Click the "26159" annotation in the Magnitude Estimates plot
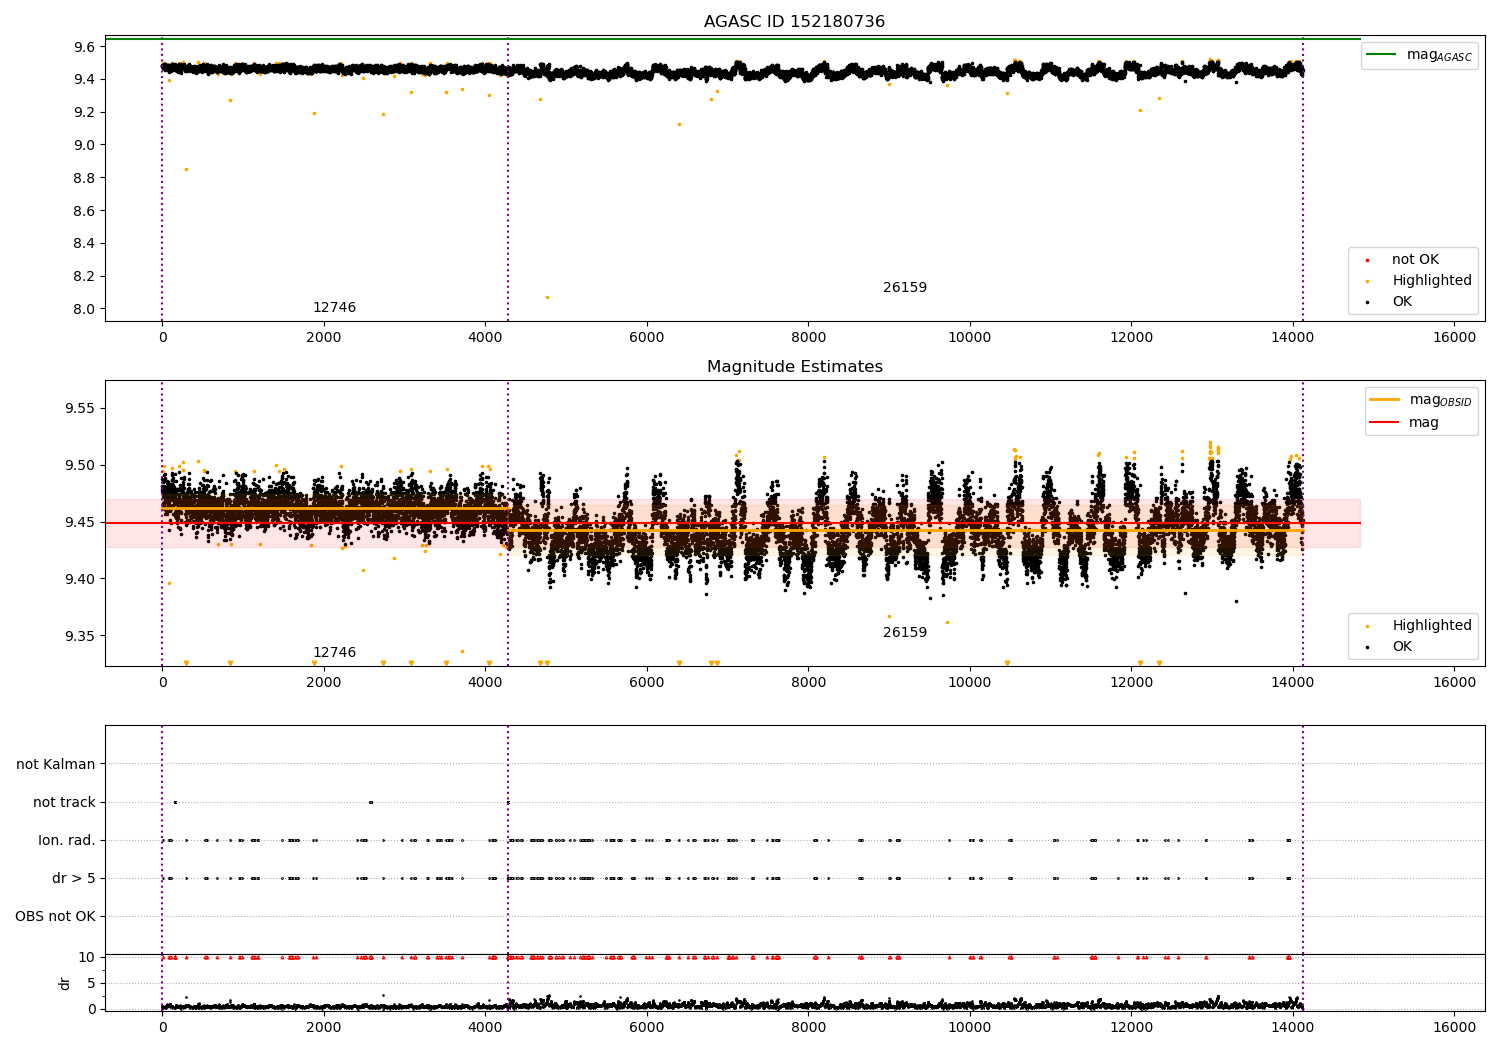Viewport: 1500px width, 1050px height. pyautogui.click(x=905, y=633)
